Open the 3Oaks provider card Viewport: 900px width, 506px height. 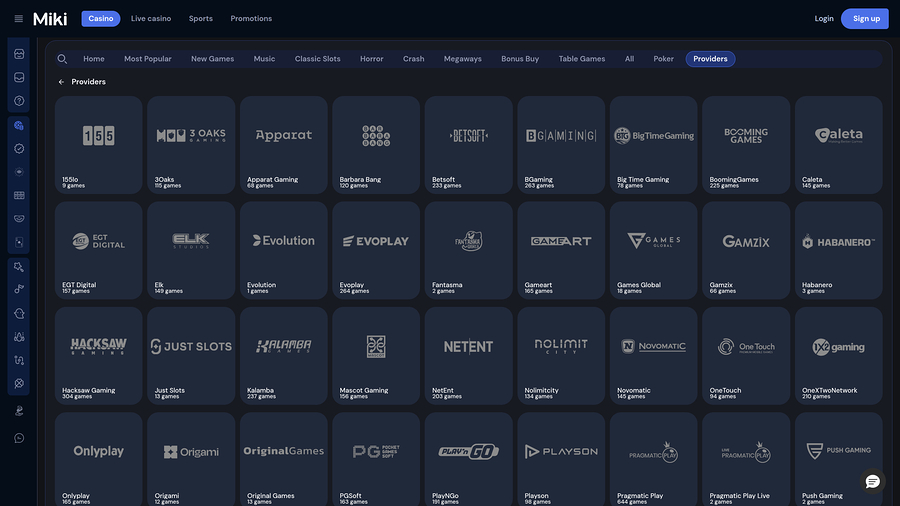[191, 145]
